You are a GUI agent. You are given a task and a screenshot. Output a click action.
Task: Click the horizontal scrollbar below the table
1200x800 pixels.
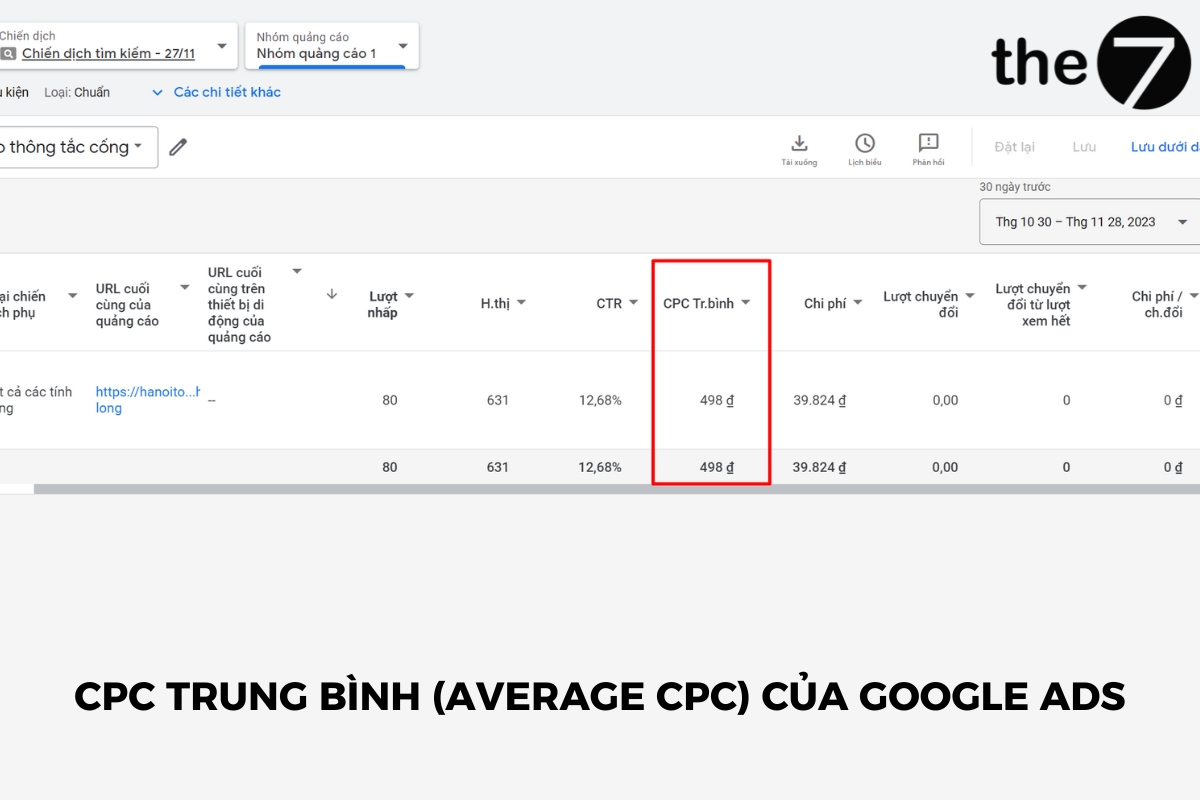click(600, 489)
